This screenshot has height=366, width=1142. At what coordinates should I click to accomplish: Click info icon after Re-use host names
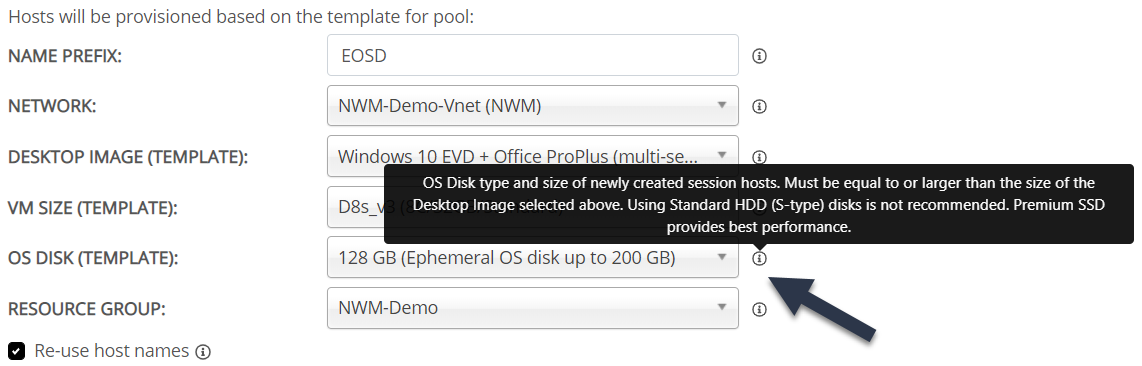[x=203, y=352]
